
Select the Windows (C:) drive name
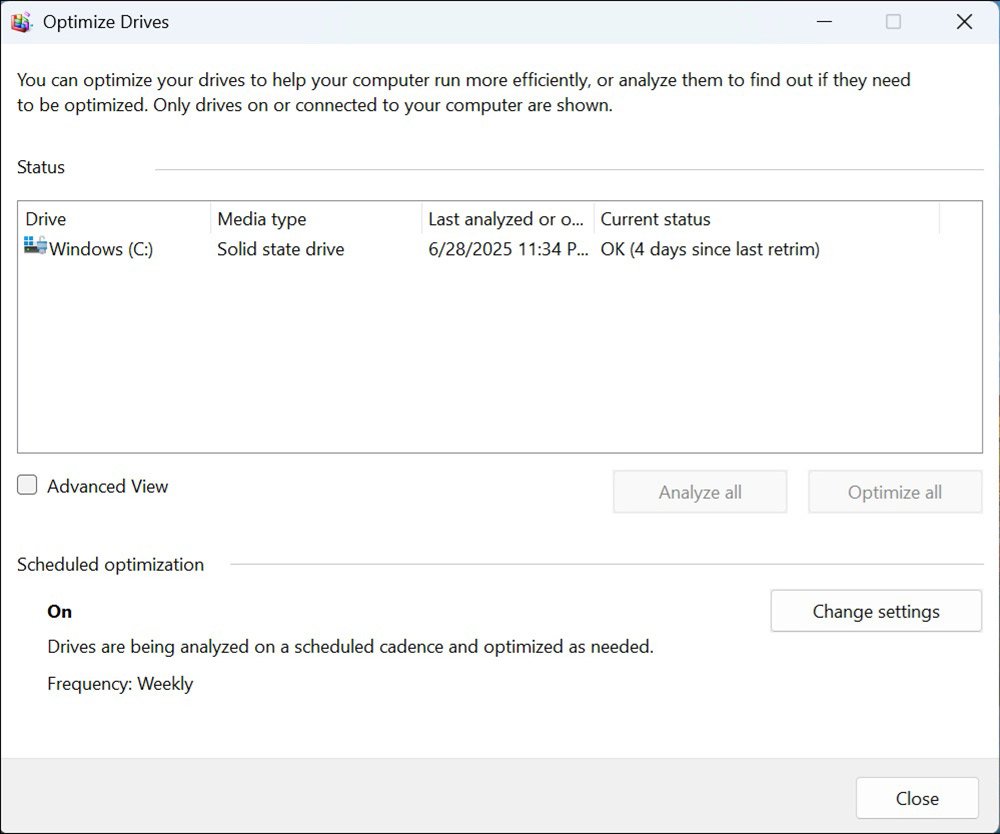(x=101, y=249)
